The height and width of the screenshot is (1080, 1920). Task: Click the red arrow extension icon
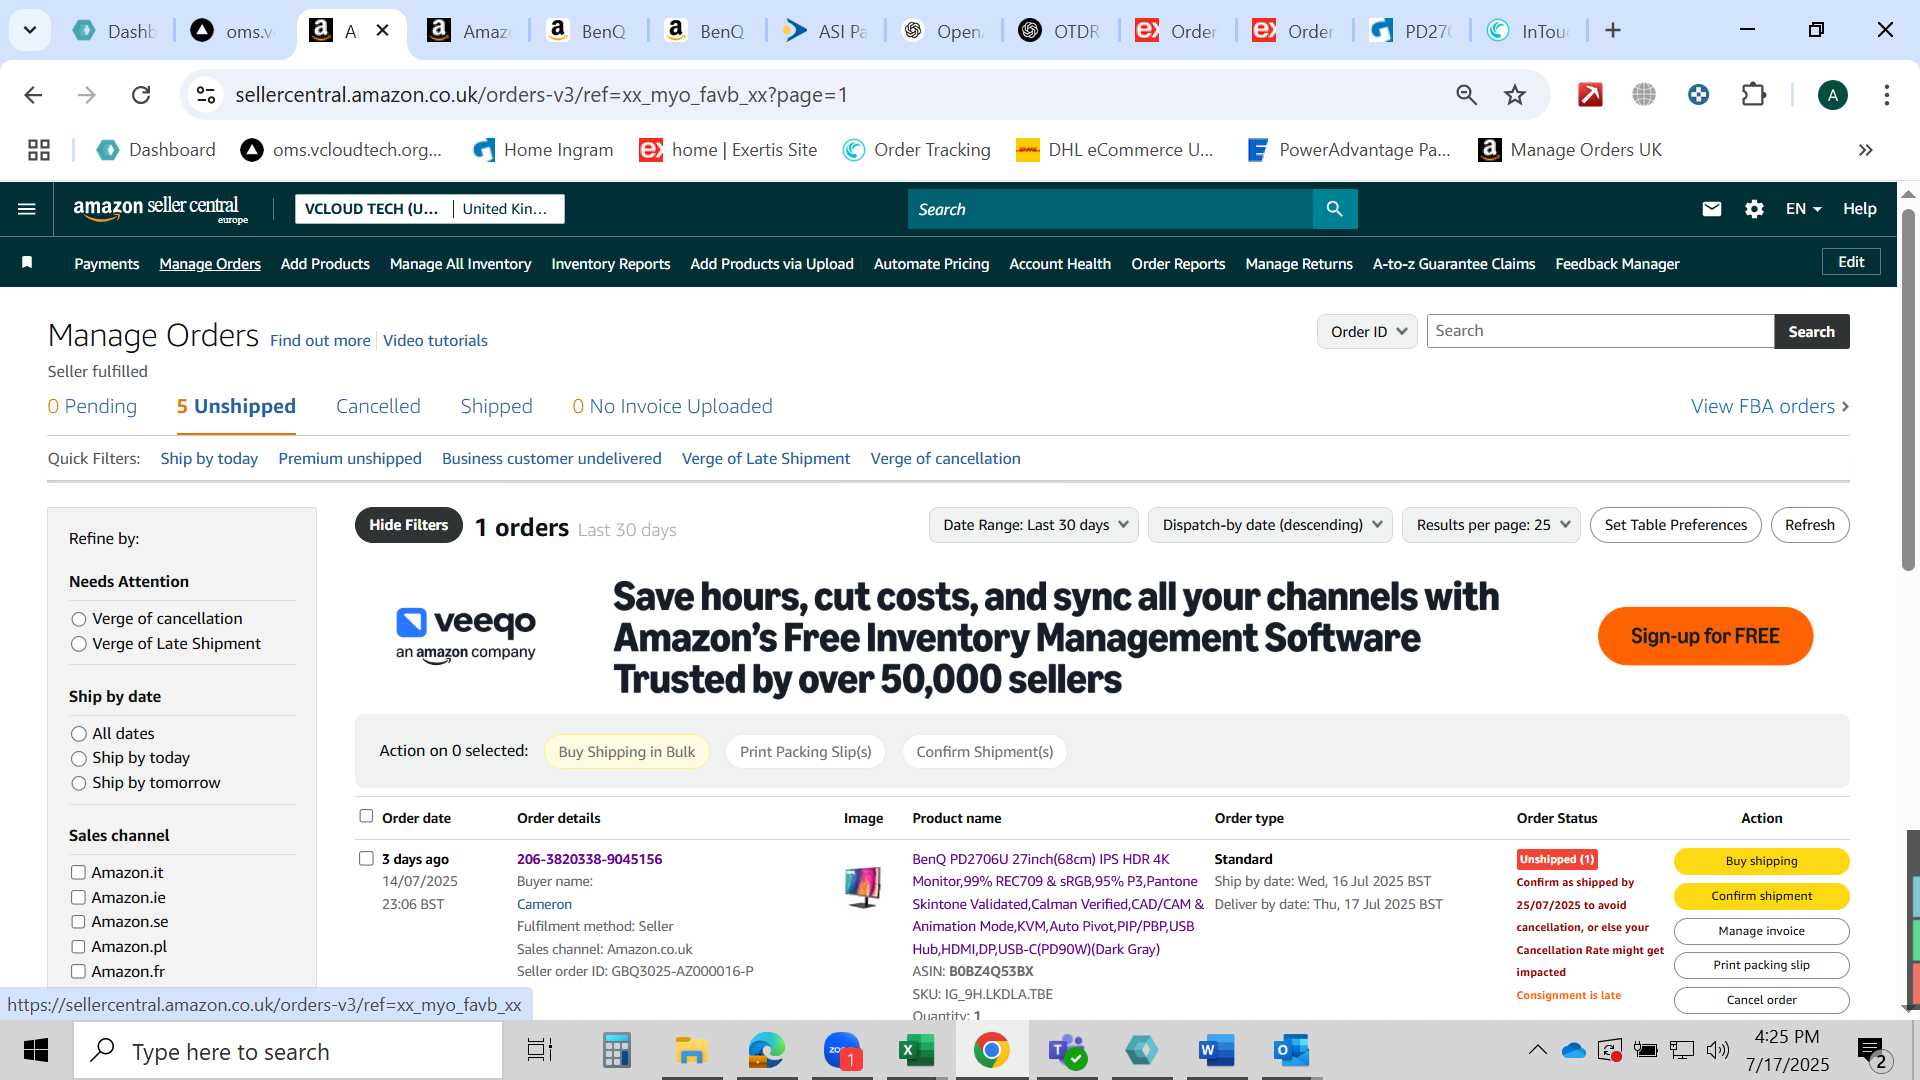[1590, 95]
